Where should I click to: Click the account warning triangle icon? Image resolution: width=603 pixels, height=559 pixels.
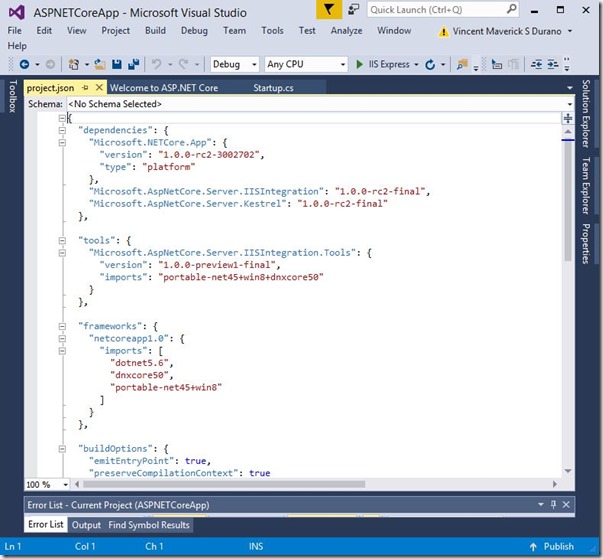pyautogui.click(x=443, y=32)
